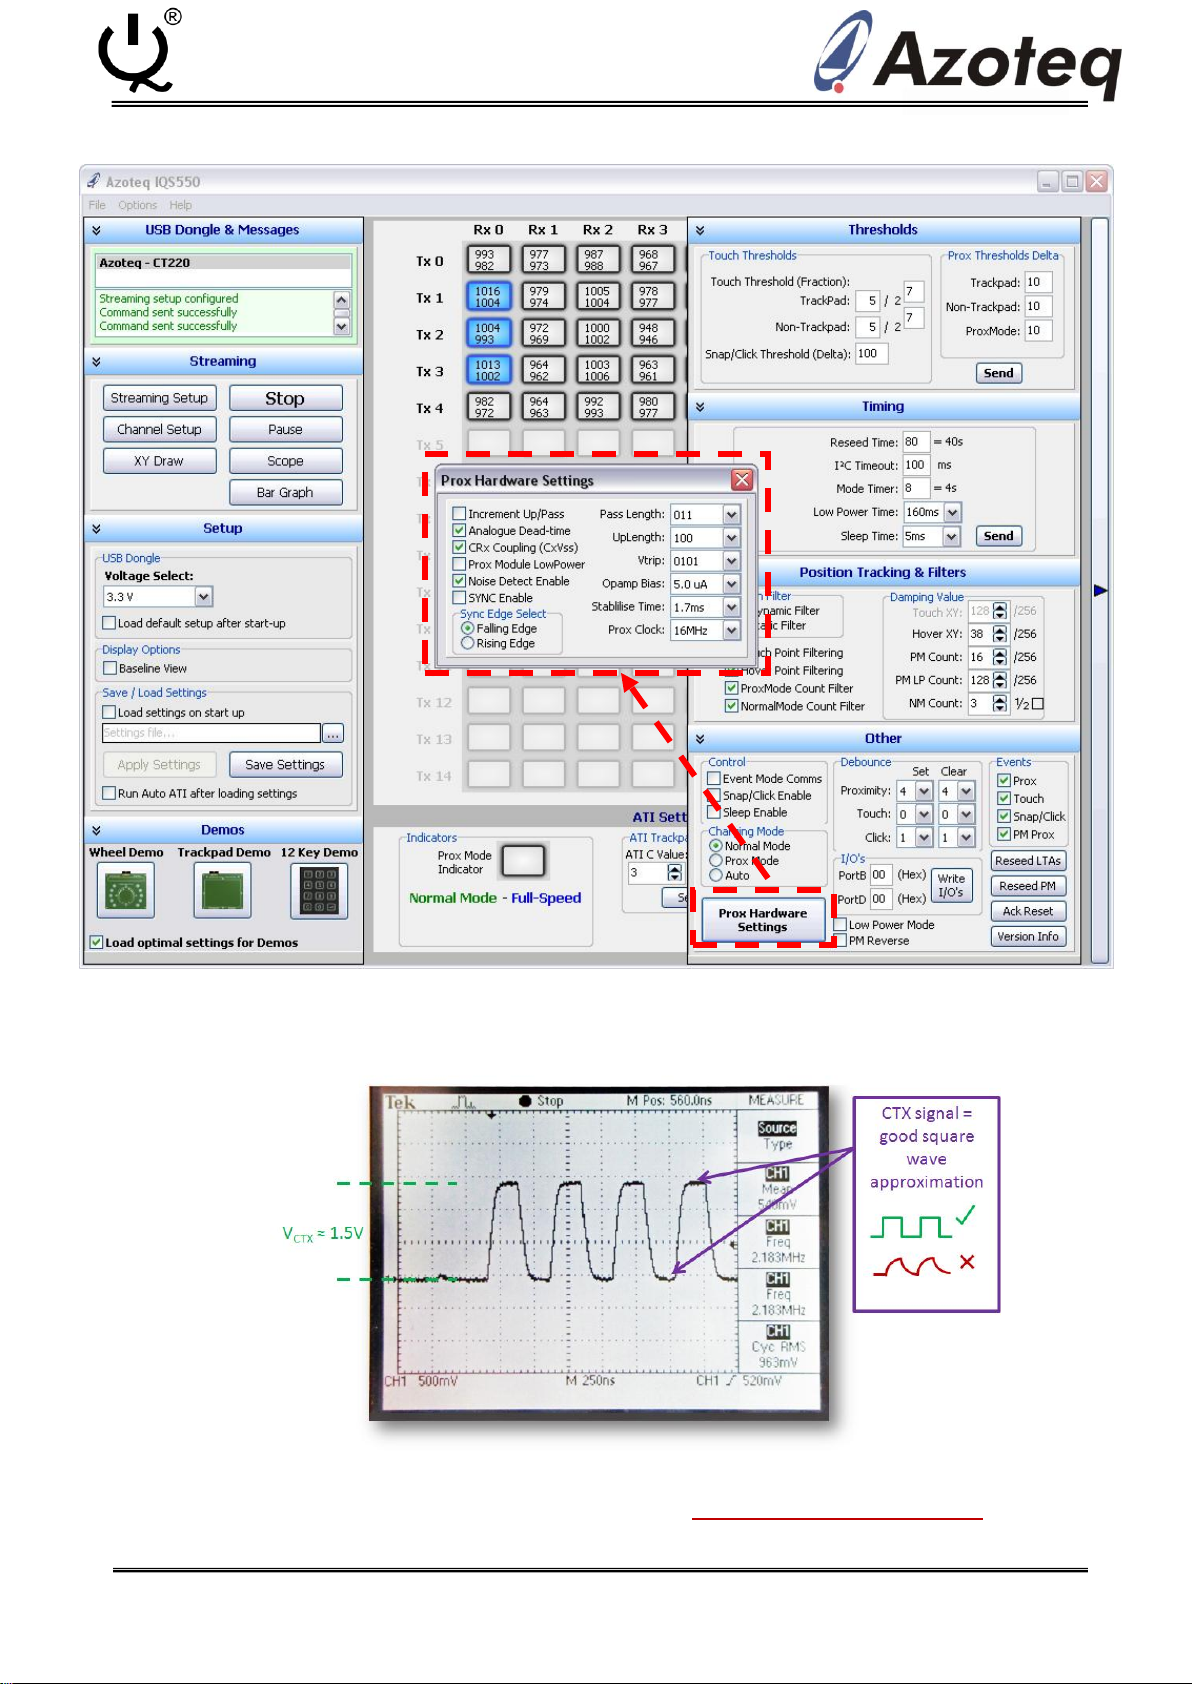The height and width of the screenshot is (1684, 1192).
Task: Open UpLength dropdown
Action: tap(732, 538)
